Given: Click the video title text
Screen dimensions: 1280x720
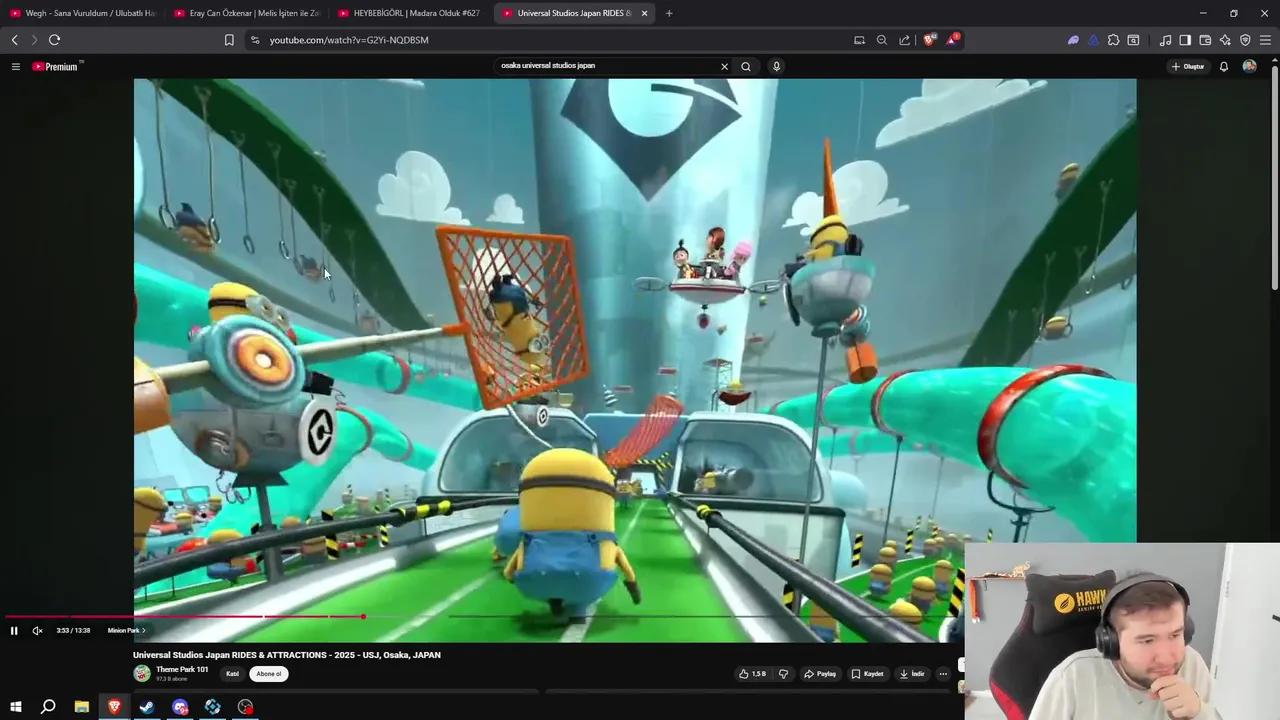Looking at the screenshot, I should [287, 655].
